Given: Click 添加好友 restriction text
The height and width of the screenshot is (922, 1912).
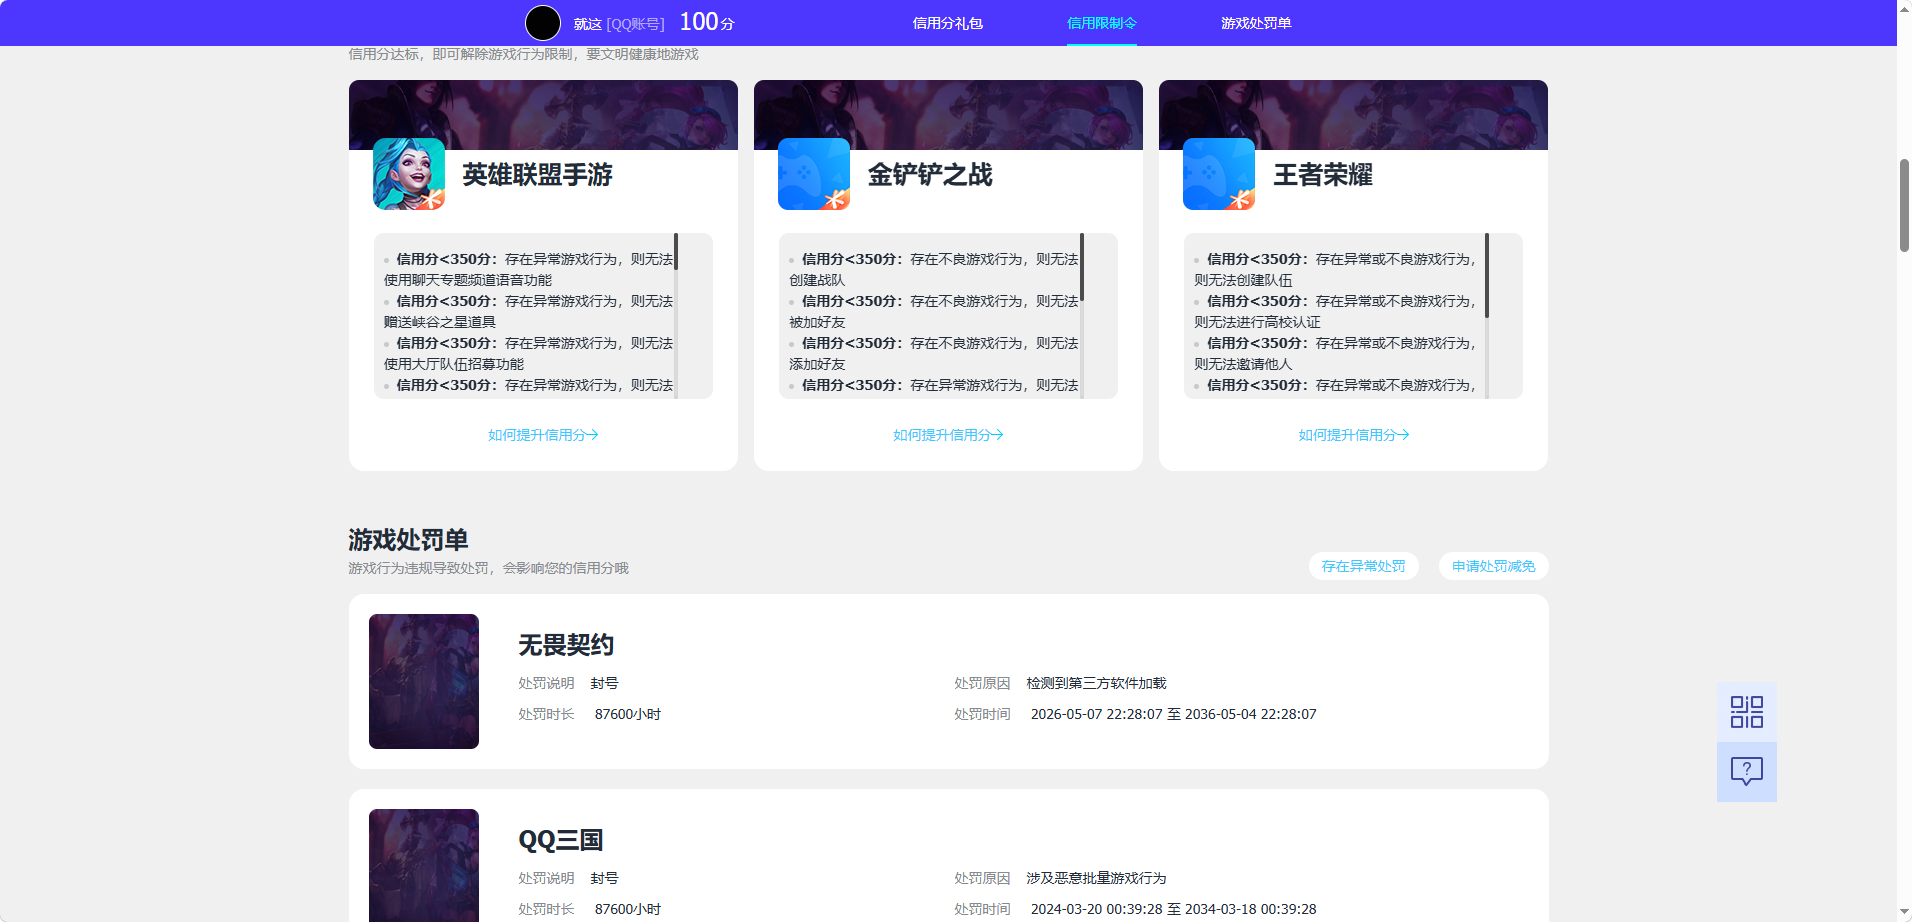Looking at the screenshot, I should [817, 364].
